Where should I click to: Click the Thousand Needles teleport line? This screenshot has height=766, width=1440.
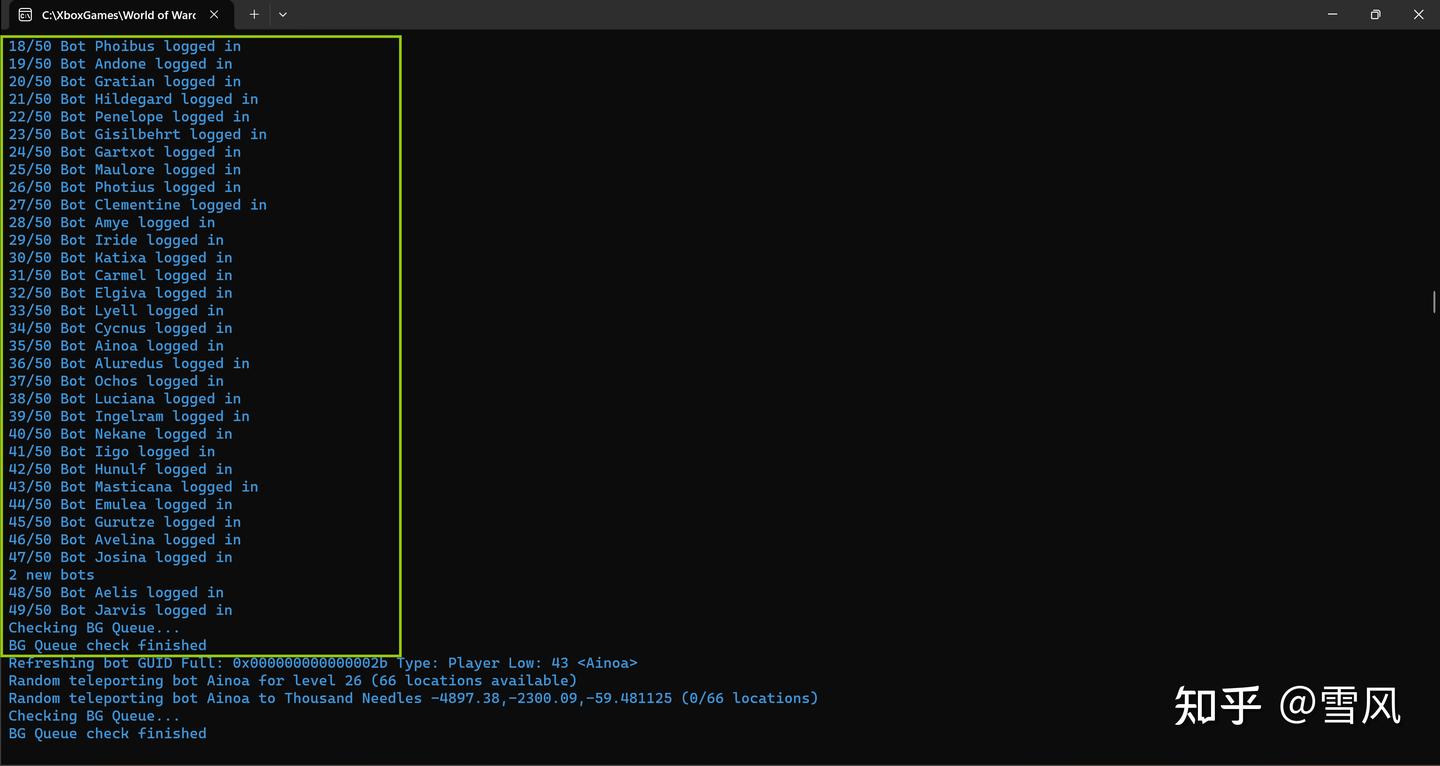pos(412,698)
